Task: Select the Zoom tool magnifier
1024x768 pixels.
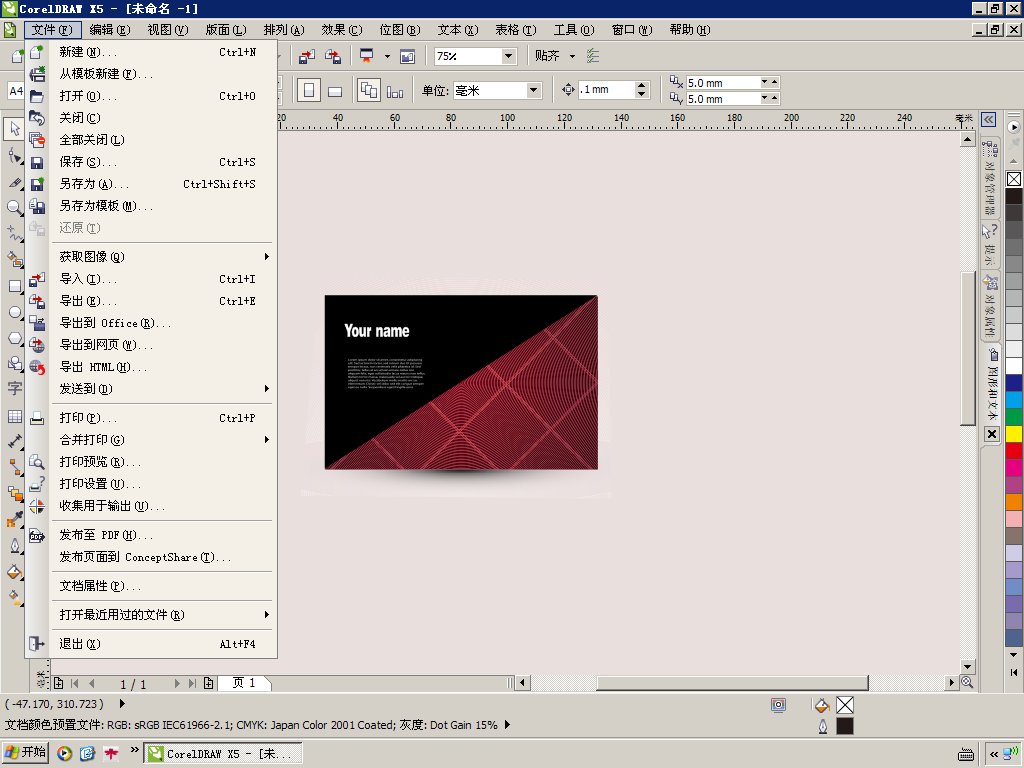Action: point(14,208)
